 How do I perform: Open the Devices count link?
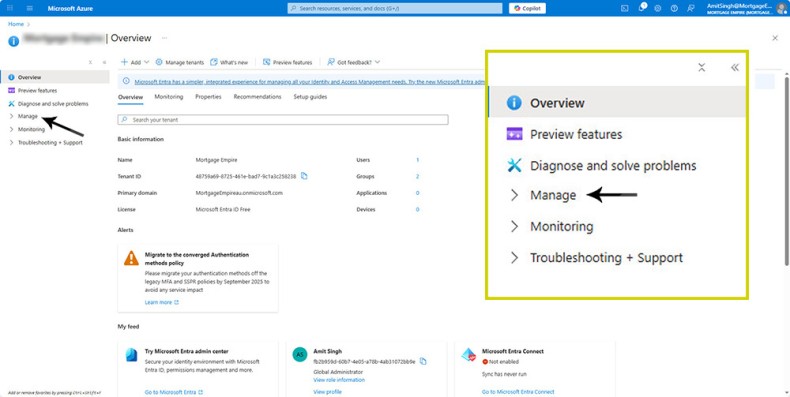[x=417, y=209]
